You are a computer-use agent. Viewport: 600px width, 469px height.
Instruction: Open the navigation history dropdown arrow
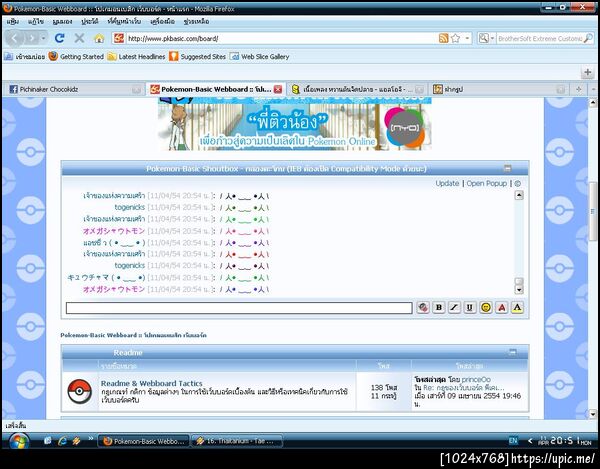coord(44,38)
